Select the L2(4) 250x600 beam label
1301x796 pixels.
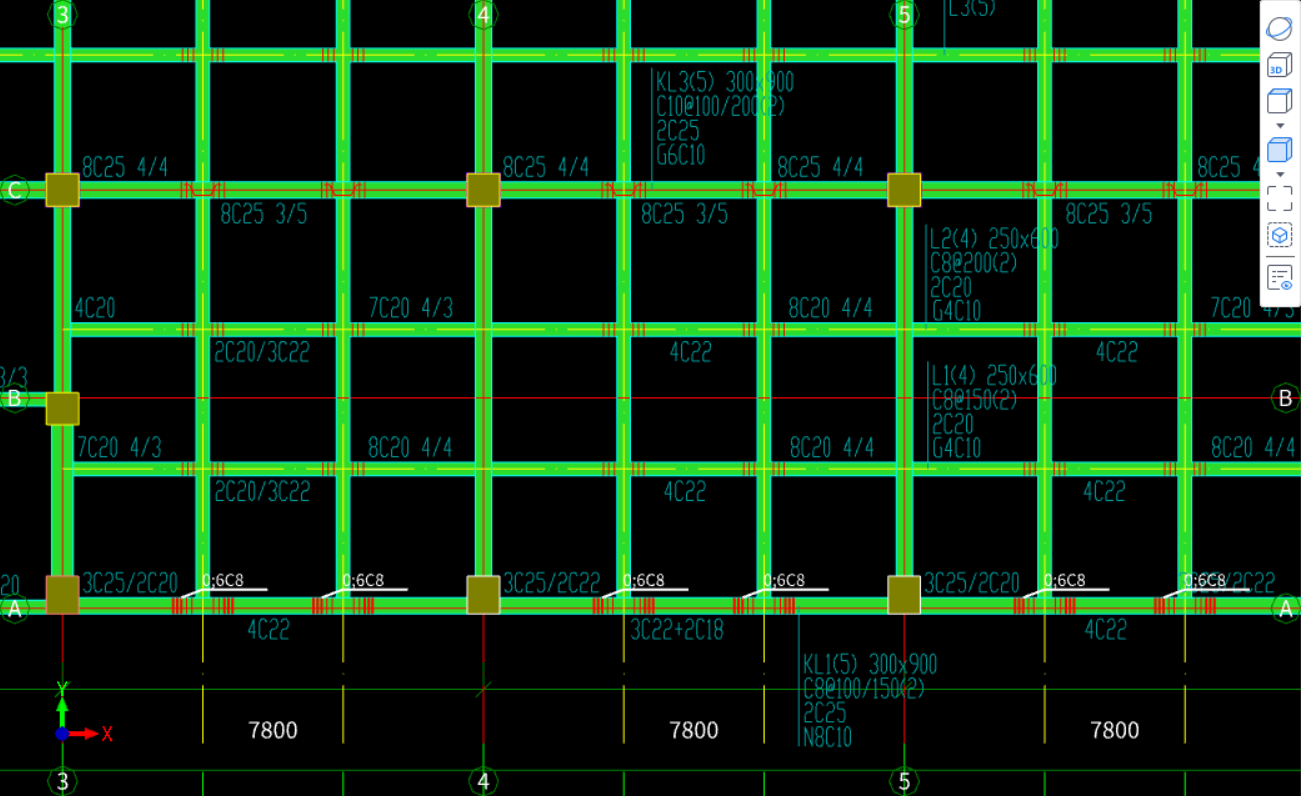click(994, 239)
